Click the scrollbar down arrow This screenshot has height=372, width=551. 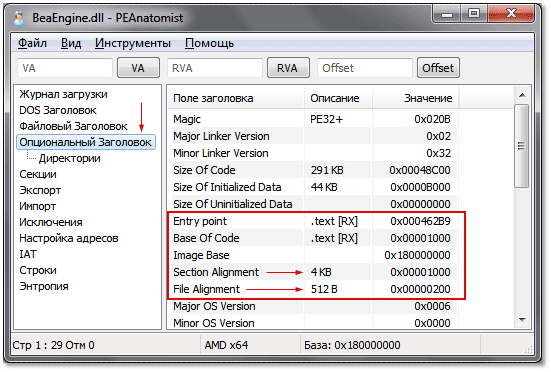point(522,320)
